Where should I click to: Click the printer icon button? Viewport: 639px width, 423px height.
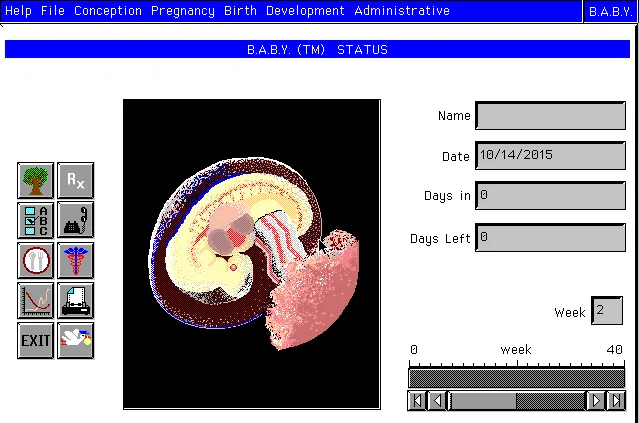(75, 300)
